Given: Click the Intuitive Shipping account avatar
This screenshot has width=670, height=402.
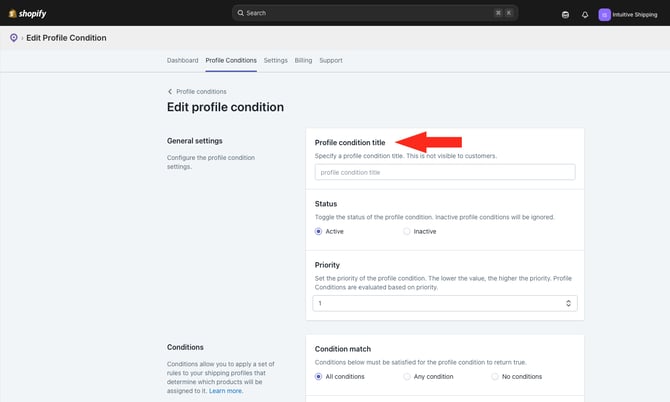Looking at the screenshot, I should 604,15.
